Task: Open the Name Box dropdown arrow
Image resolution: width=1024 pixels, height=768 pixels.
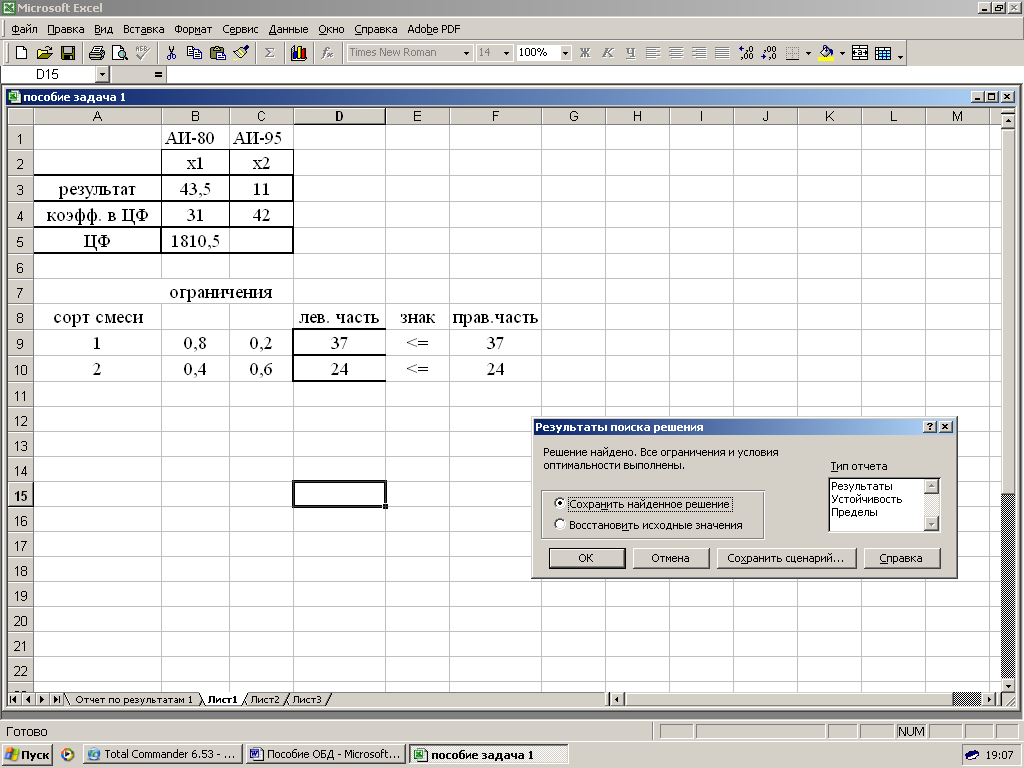Action: (x=102, y=74)
